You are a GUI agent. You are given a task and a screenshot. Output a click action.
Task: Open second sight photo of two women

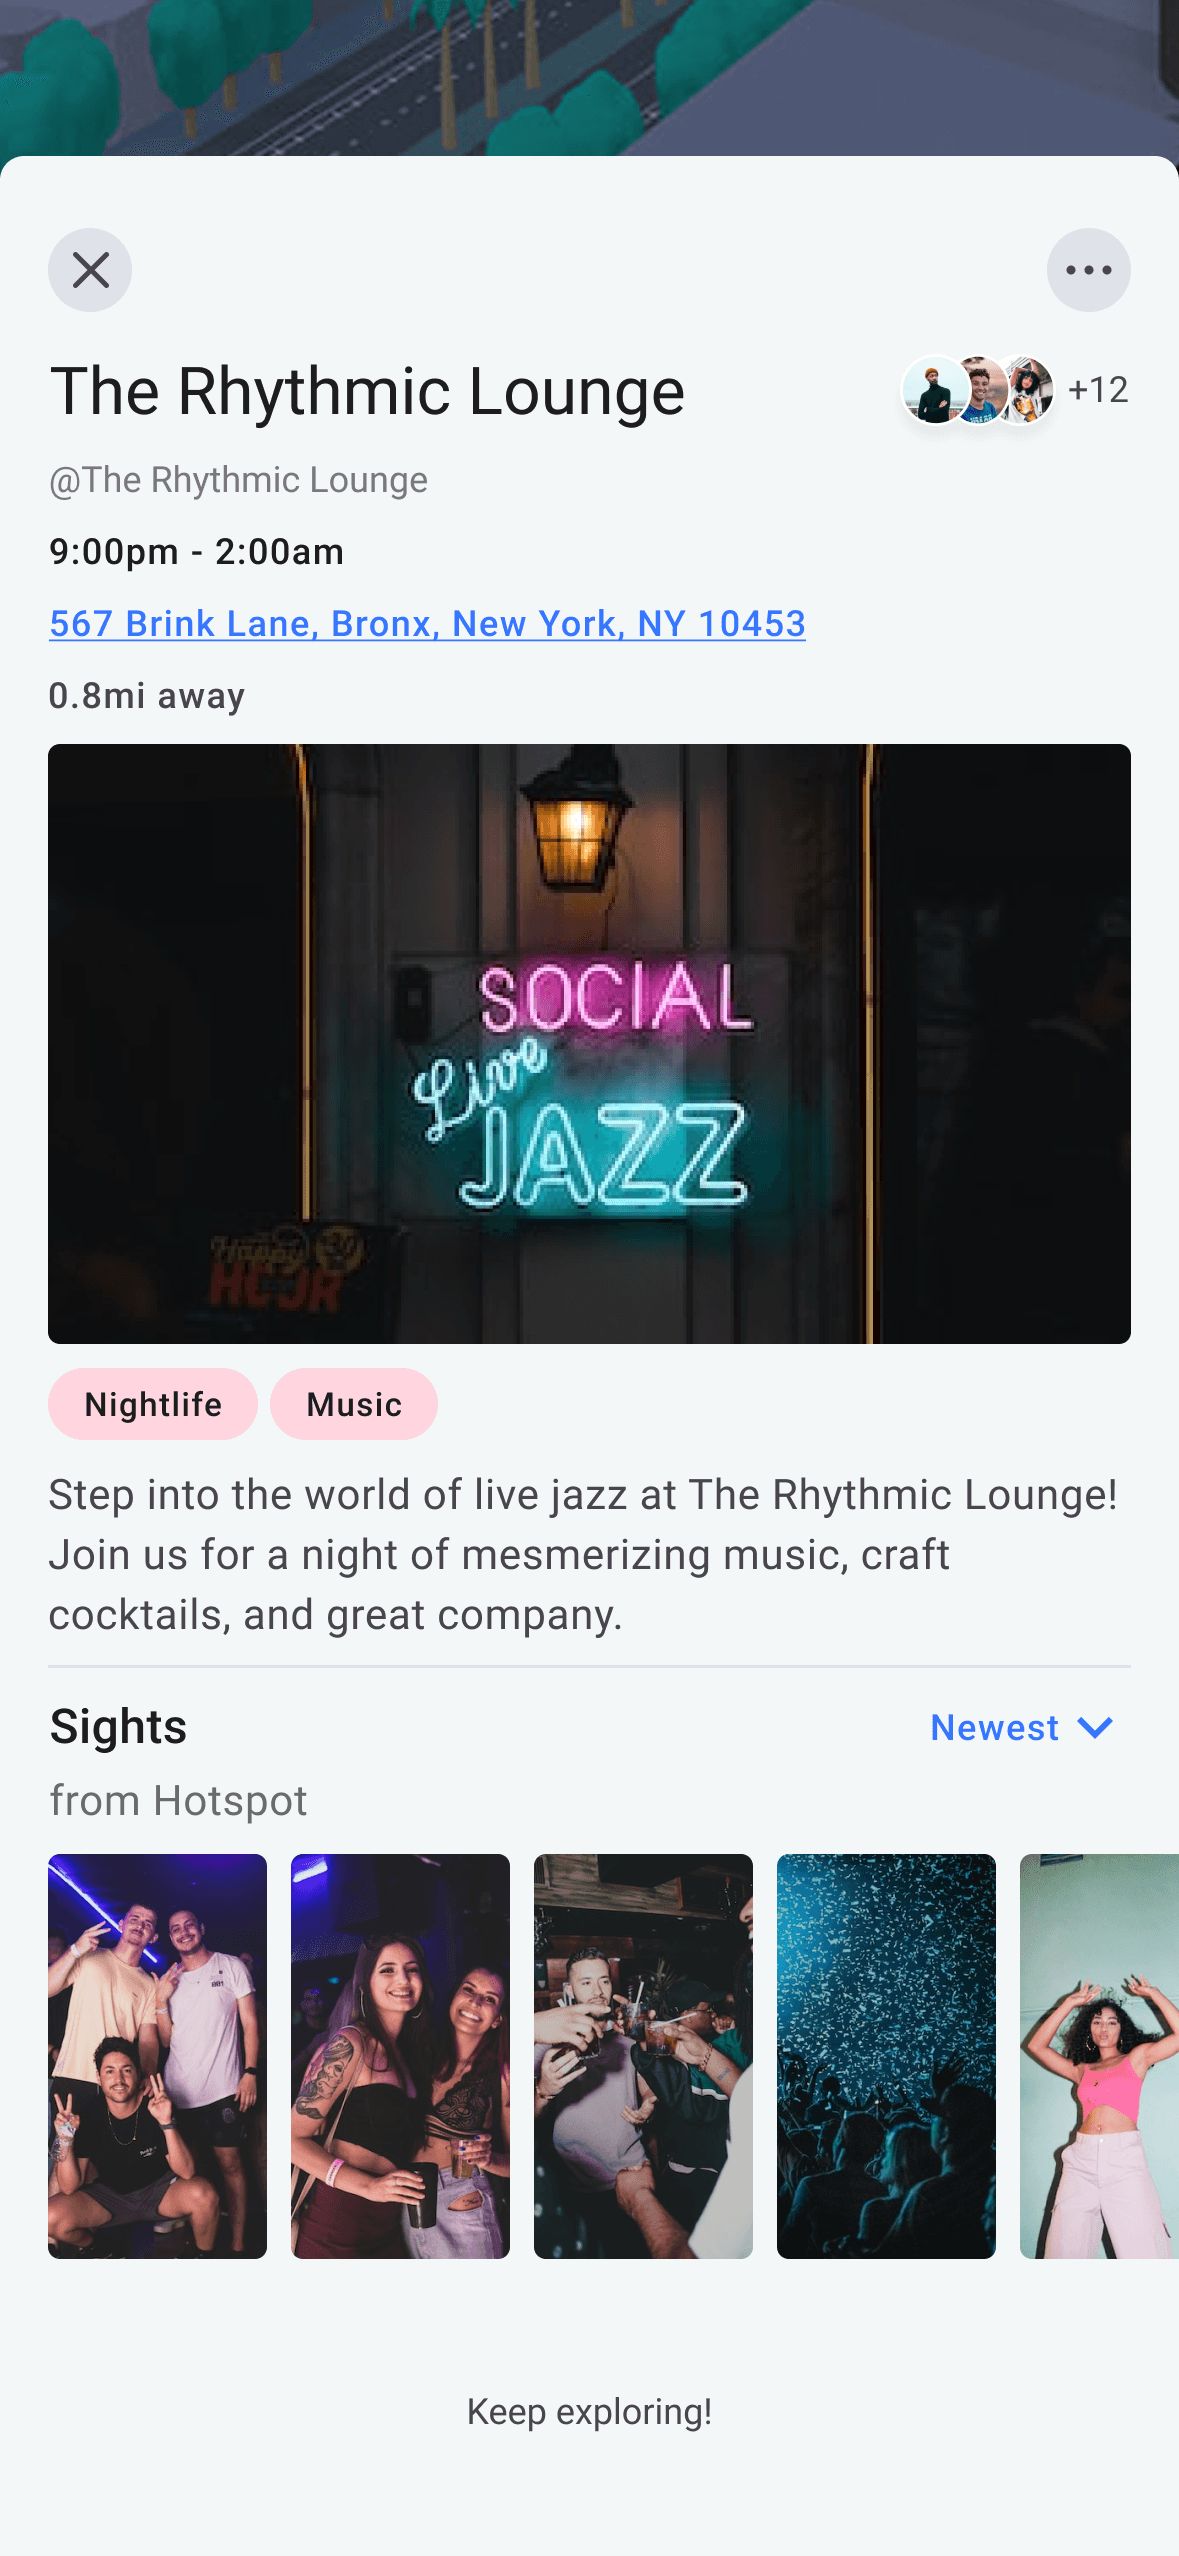[x=400, y=2056]
